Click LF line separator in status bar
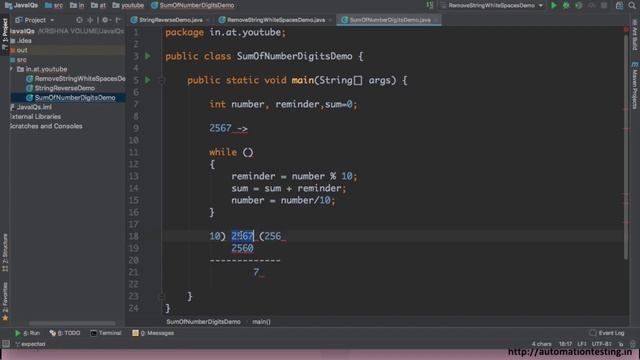640x360 pixels. [581, 344]
